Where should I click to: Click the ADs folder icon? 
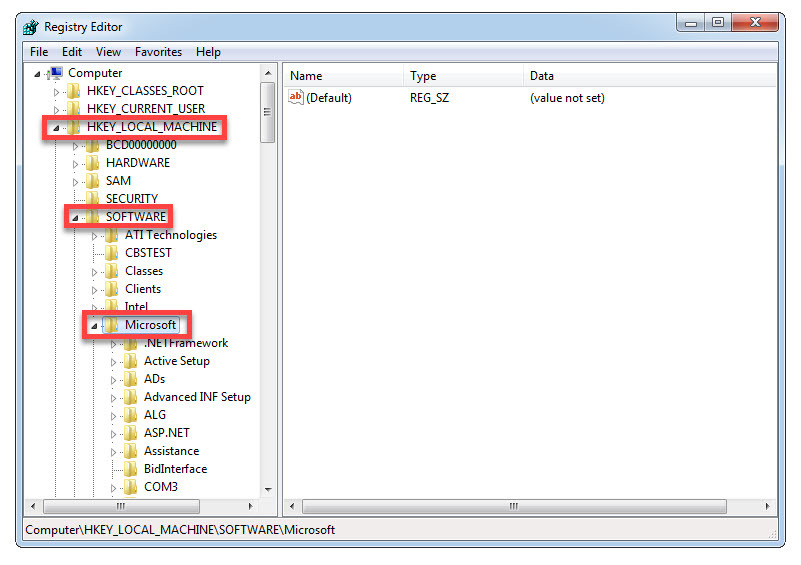131,379
